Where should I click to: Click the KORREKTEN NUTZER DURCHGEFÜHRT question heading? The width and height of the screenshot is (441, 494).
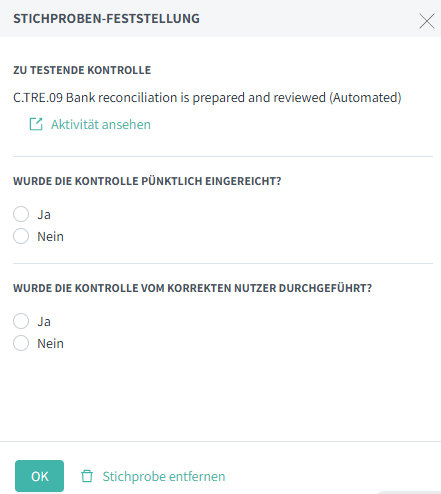pos(192,288)
